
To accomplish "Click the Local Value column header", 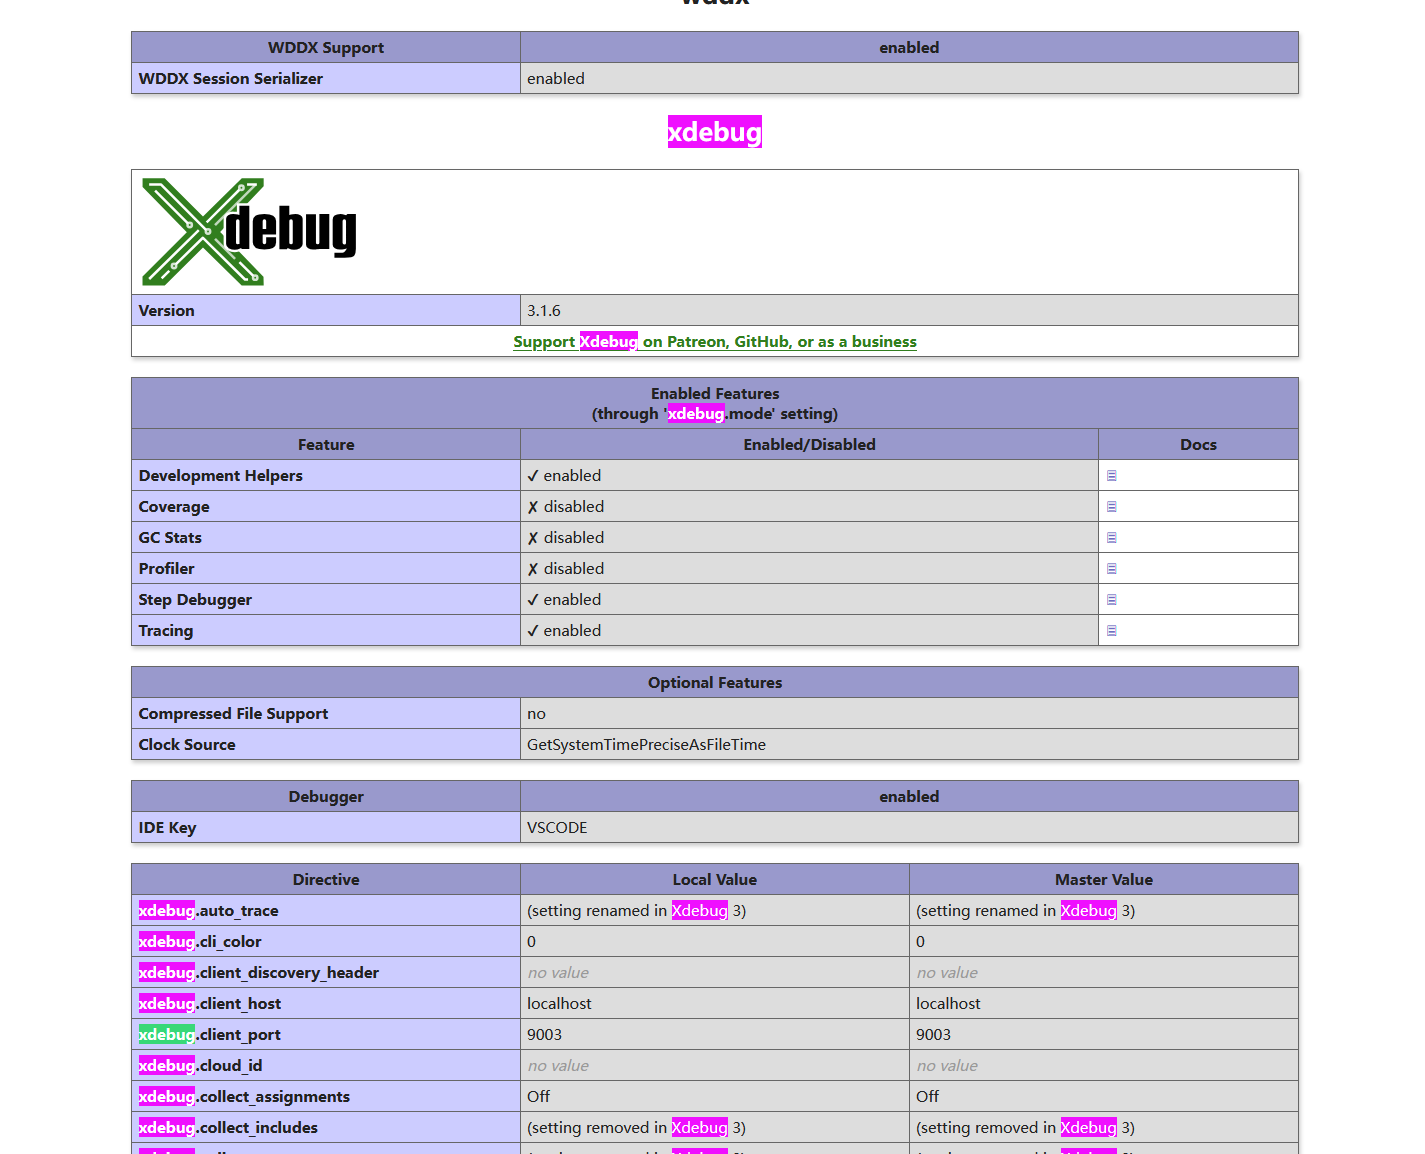I will (715, 880).
